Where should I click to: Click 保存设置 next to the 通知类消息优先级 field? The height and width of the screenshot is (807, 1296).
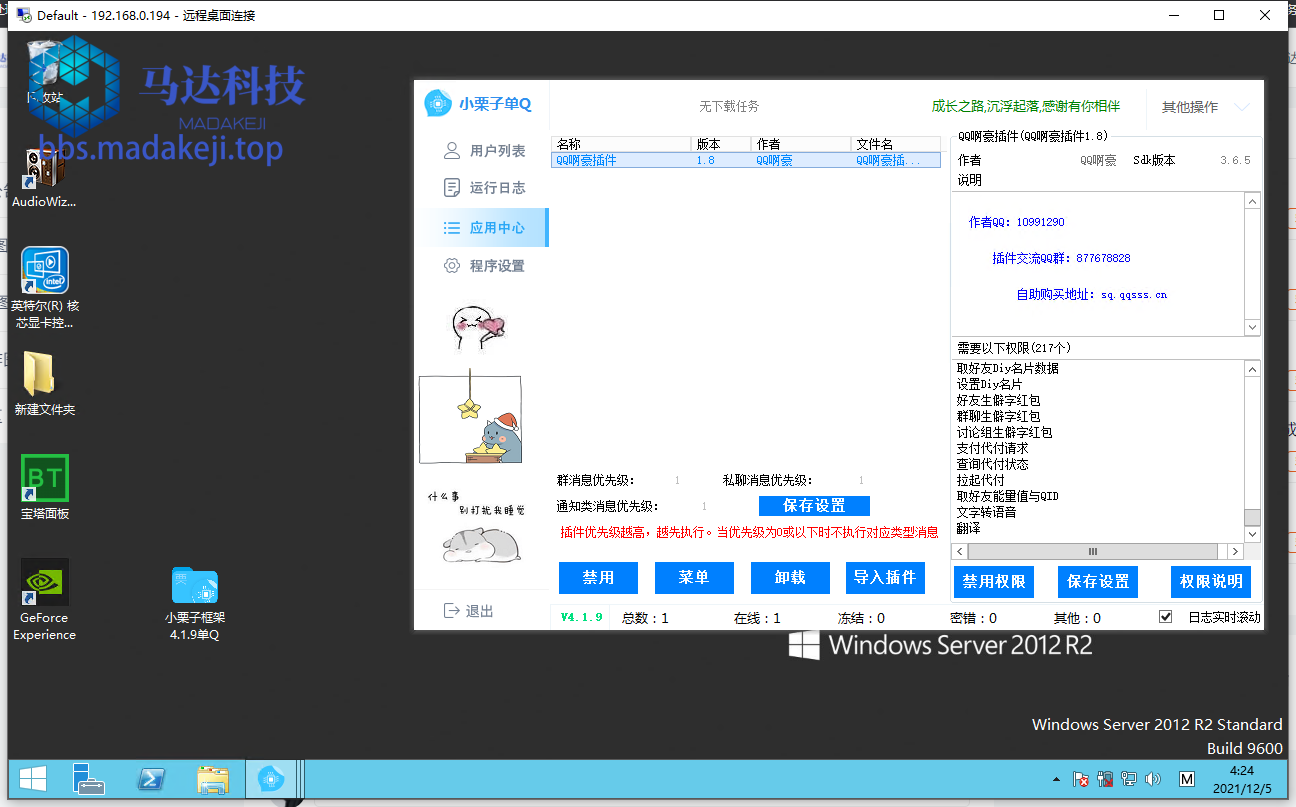(x=814, y=506)
